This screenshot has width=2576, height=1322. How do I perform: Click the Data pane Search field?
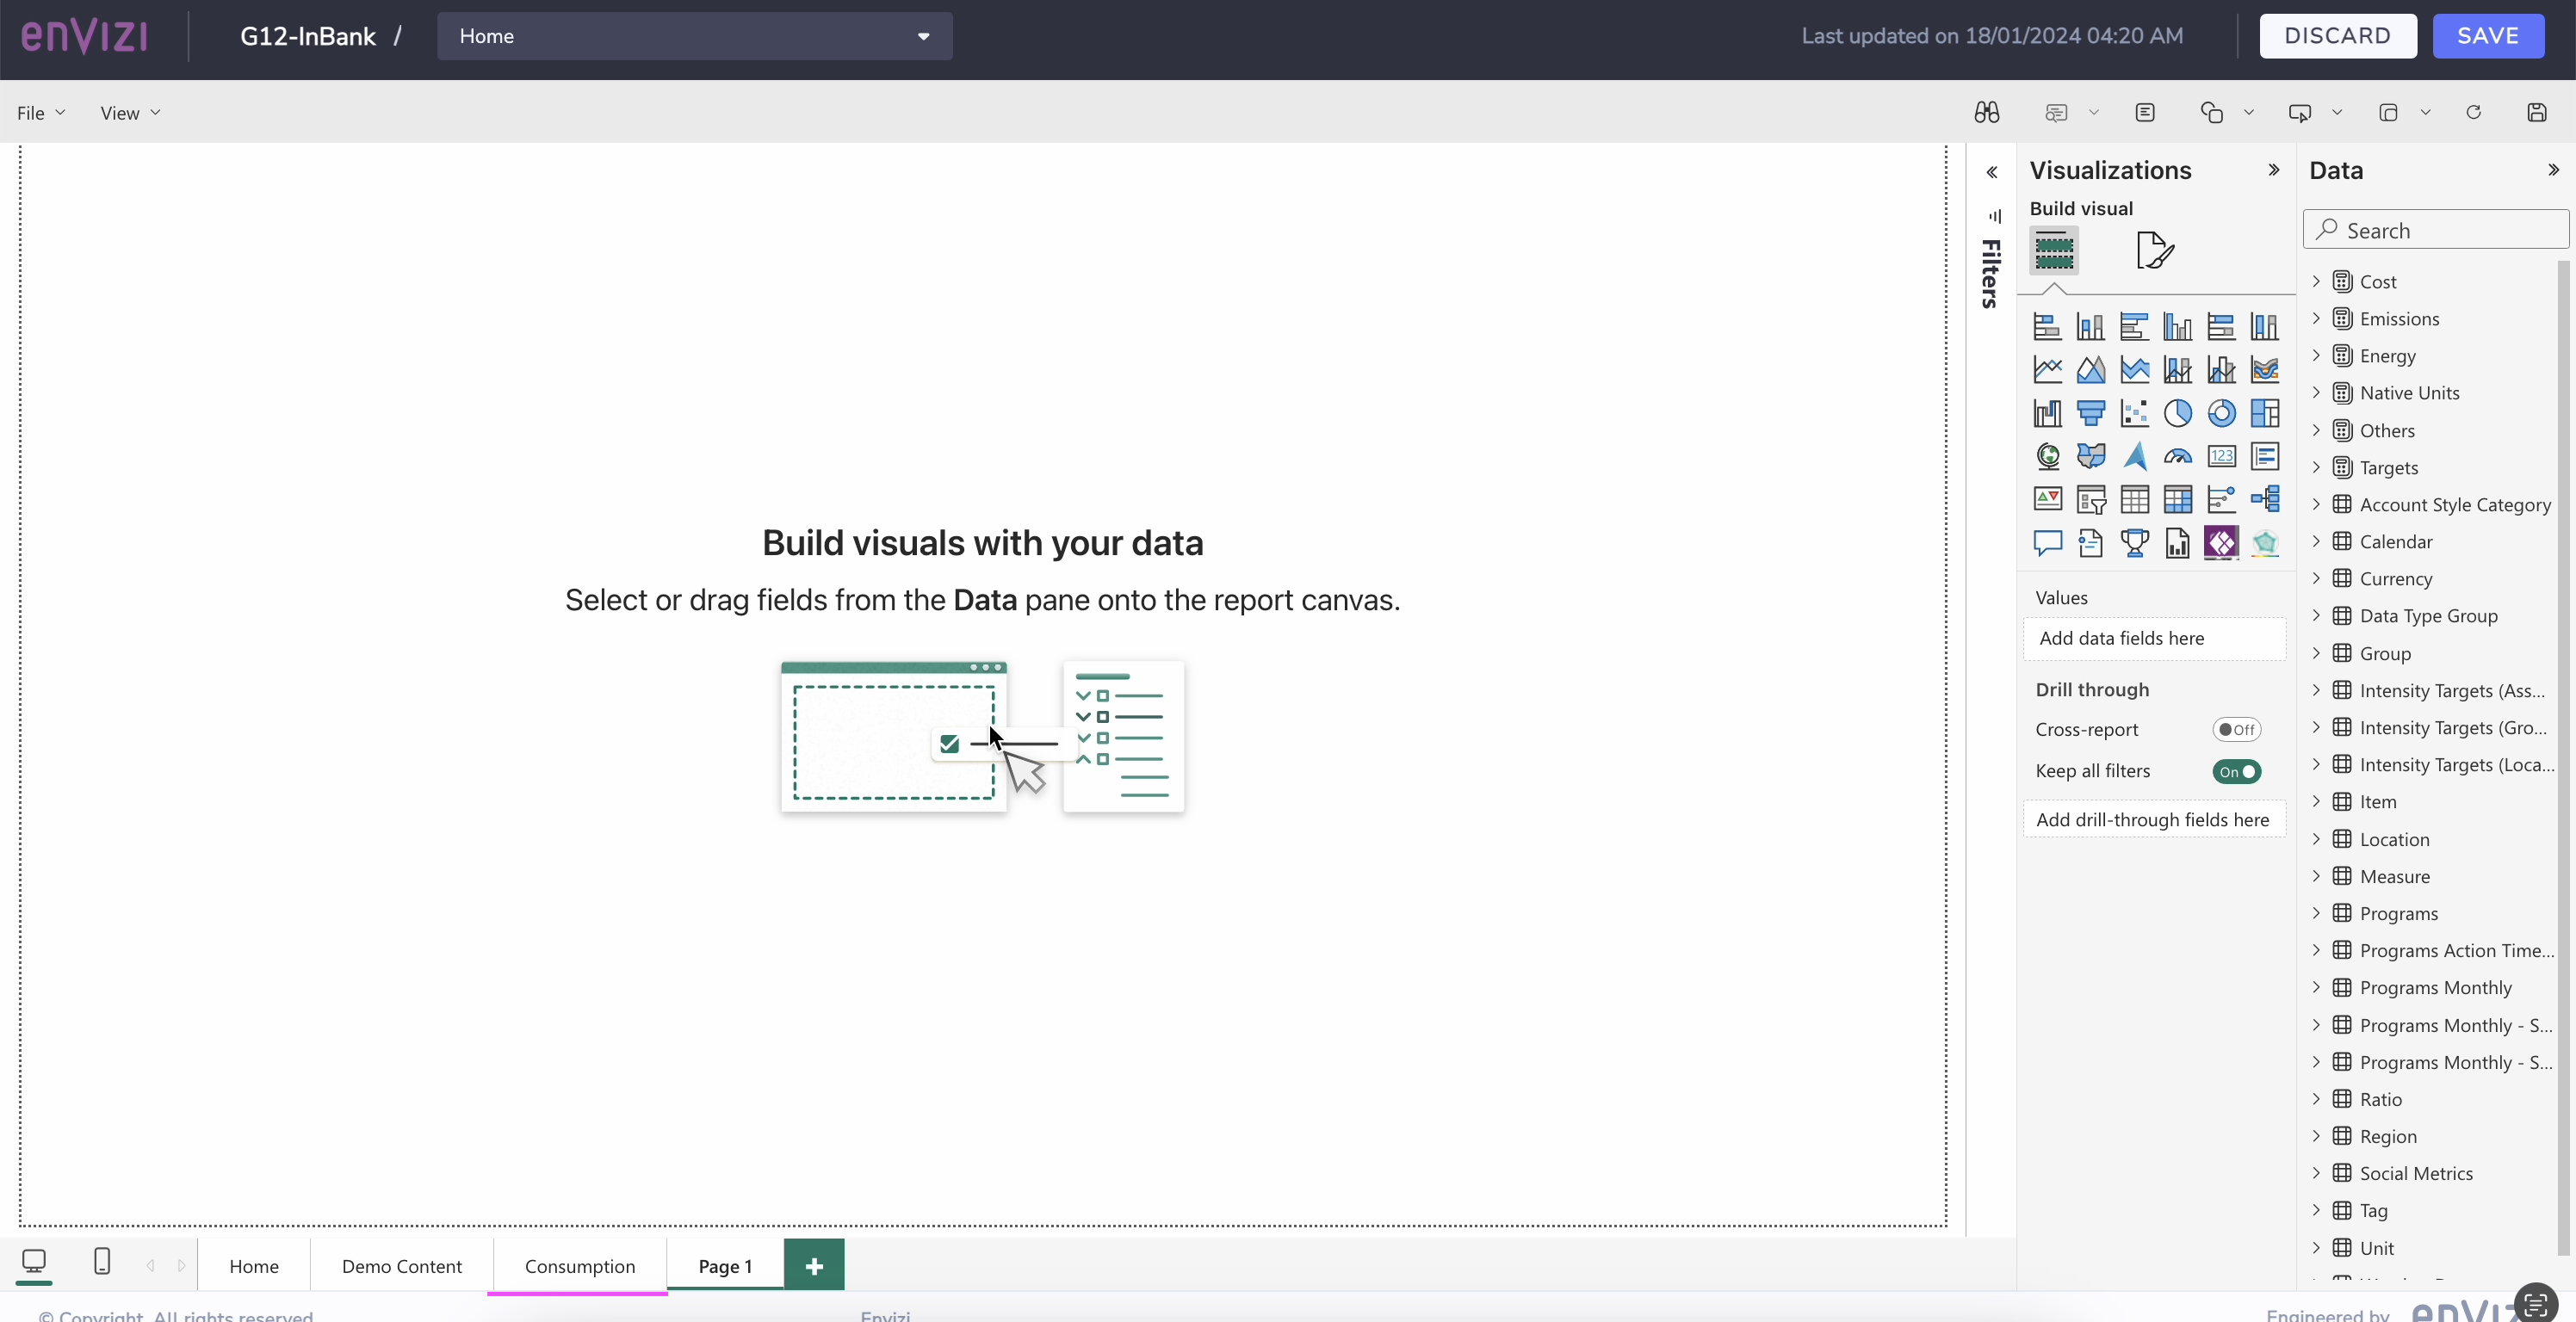(2436, 230)
